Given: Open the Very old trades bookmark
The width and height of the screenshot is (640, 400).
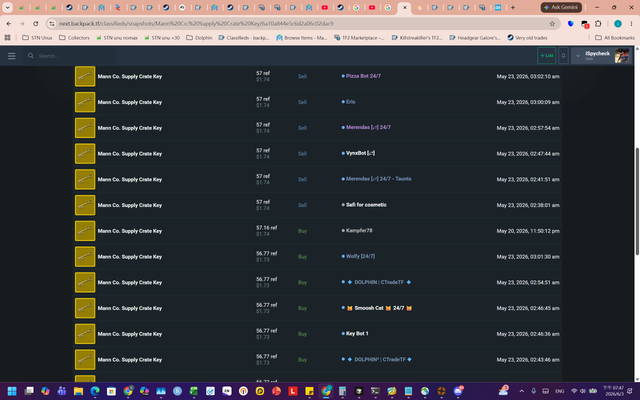Looking at the screenshot, I should 527,38.
